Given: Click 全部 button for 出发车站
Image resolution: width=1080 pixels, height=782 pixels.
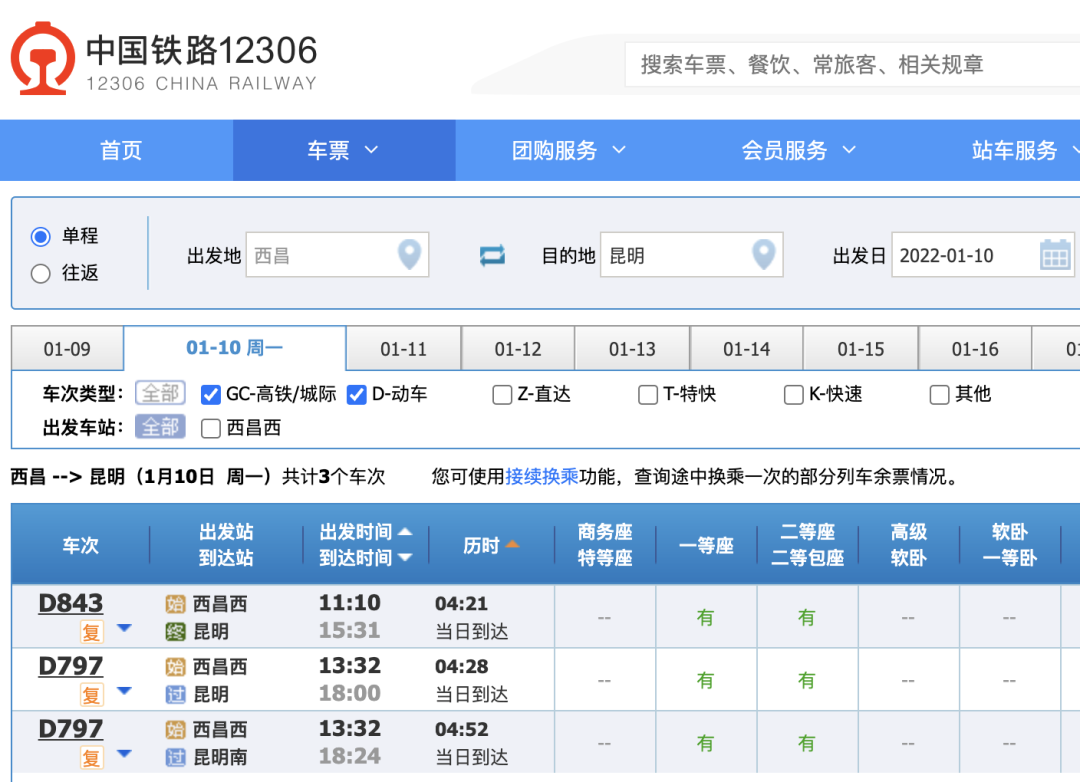Looking at the screenshot, I should (160, 427).
